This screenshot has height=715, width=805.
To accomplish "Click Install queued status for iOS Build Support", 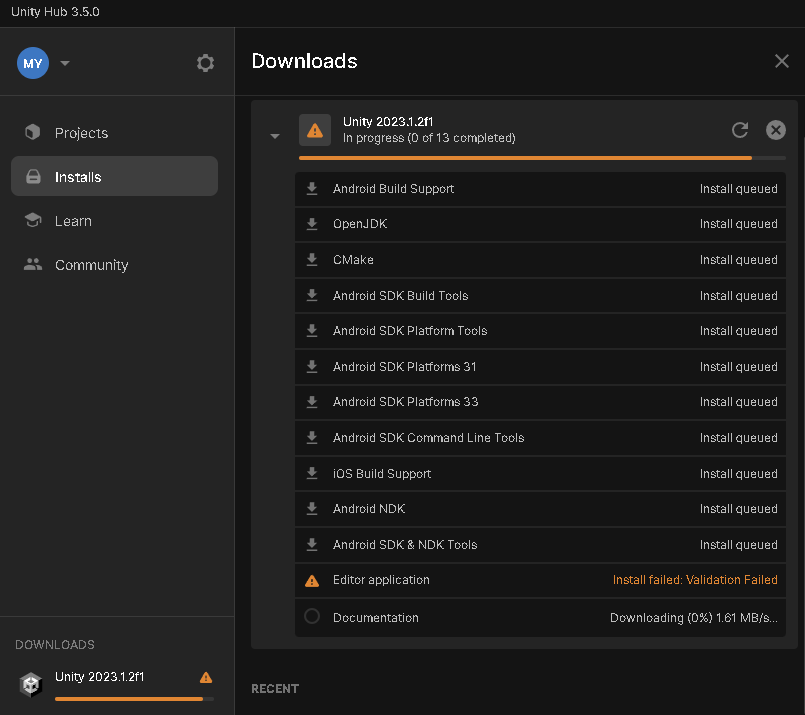I will [738, 474].
